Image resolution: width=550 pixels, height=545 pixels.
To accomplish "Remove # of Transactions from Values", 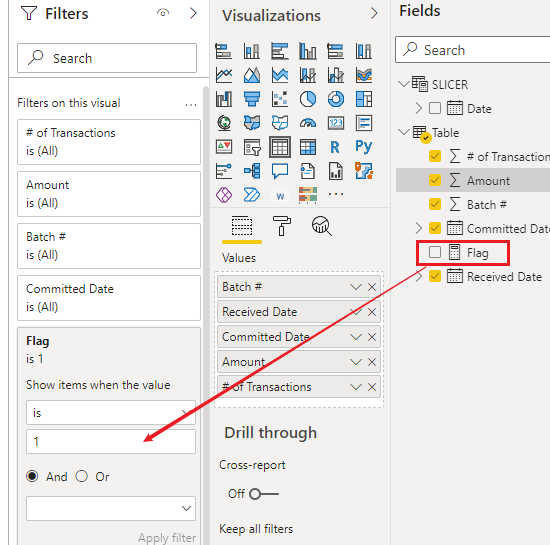I will (372, 387).
